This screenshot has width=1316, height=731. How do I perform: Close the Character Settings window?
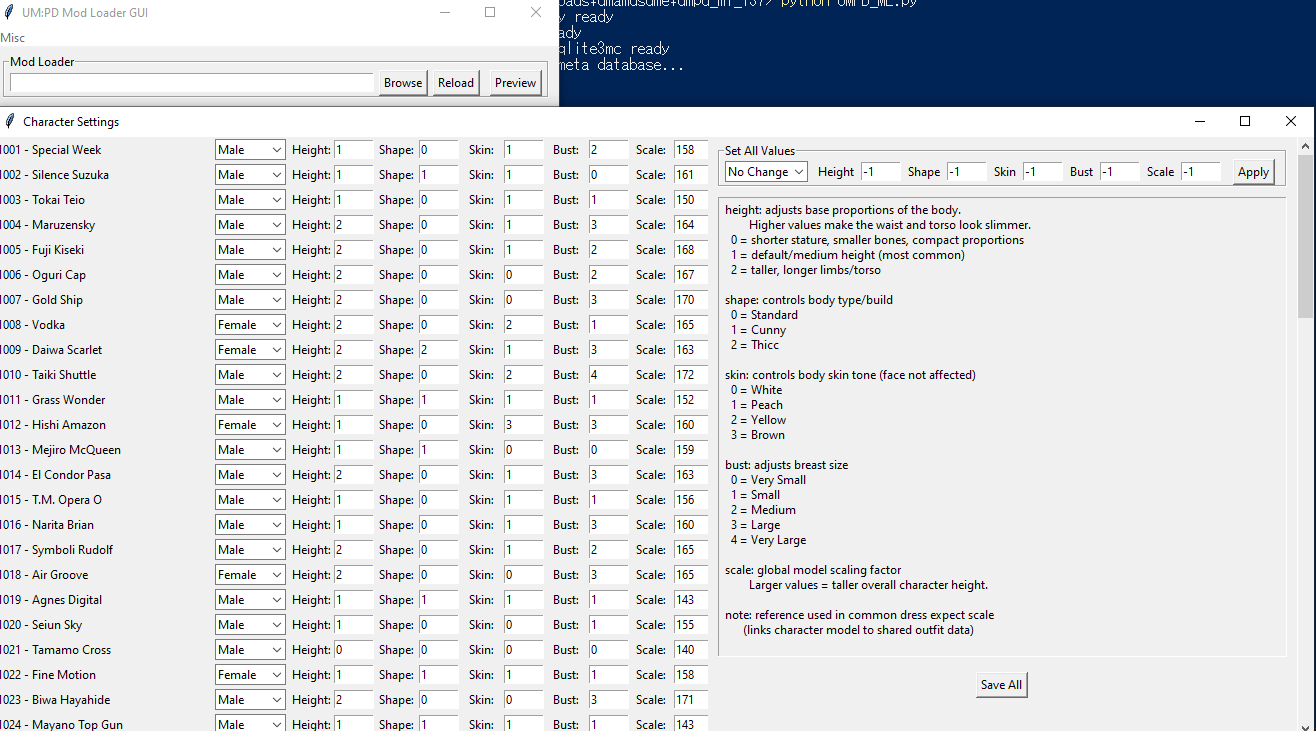click(1291, 121)
